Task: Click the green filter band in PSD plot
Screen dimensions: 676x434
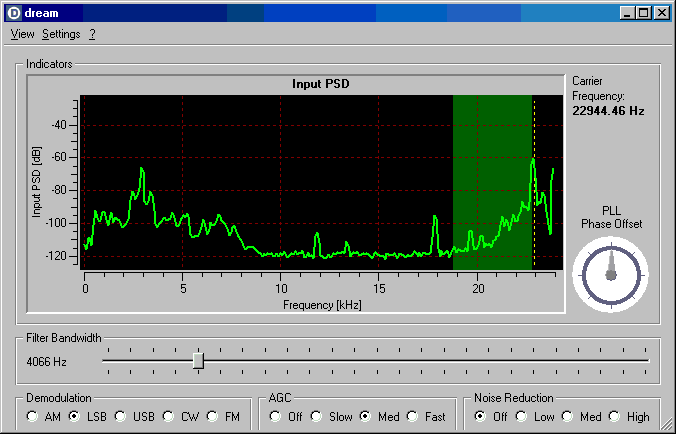Action: (492, 183)
